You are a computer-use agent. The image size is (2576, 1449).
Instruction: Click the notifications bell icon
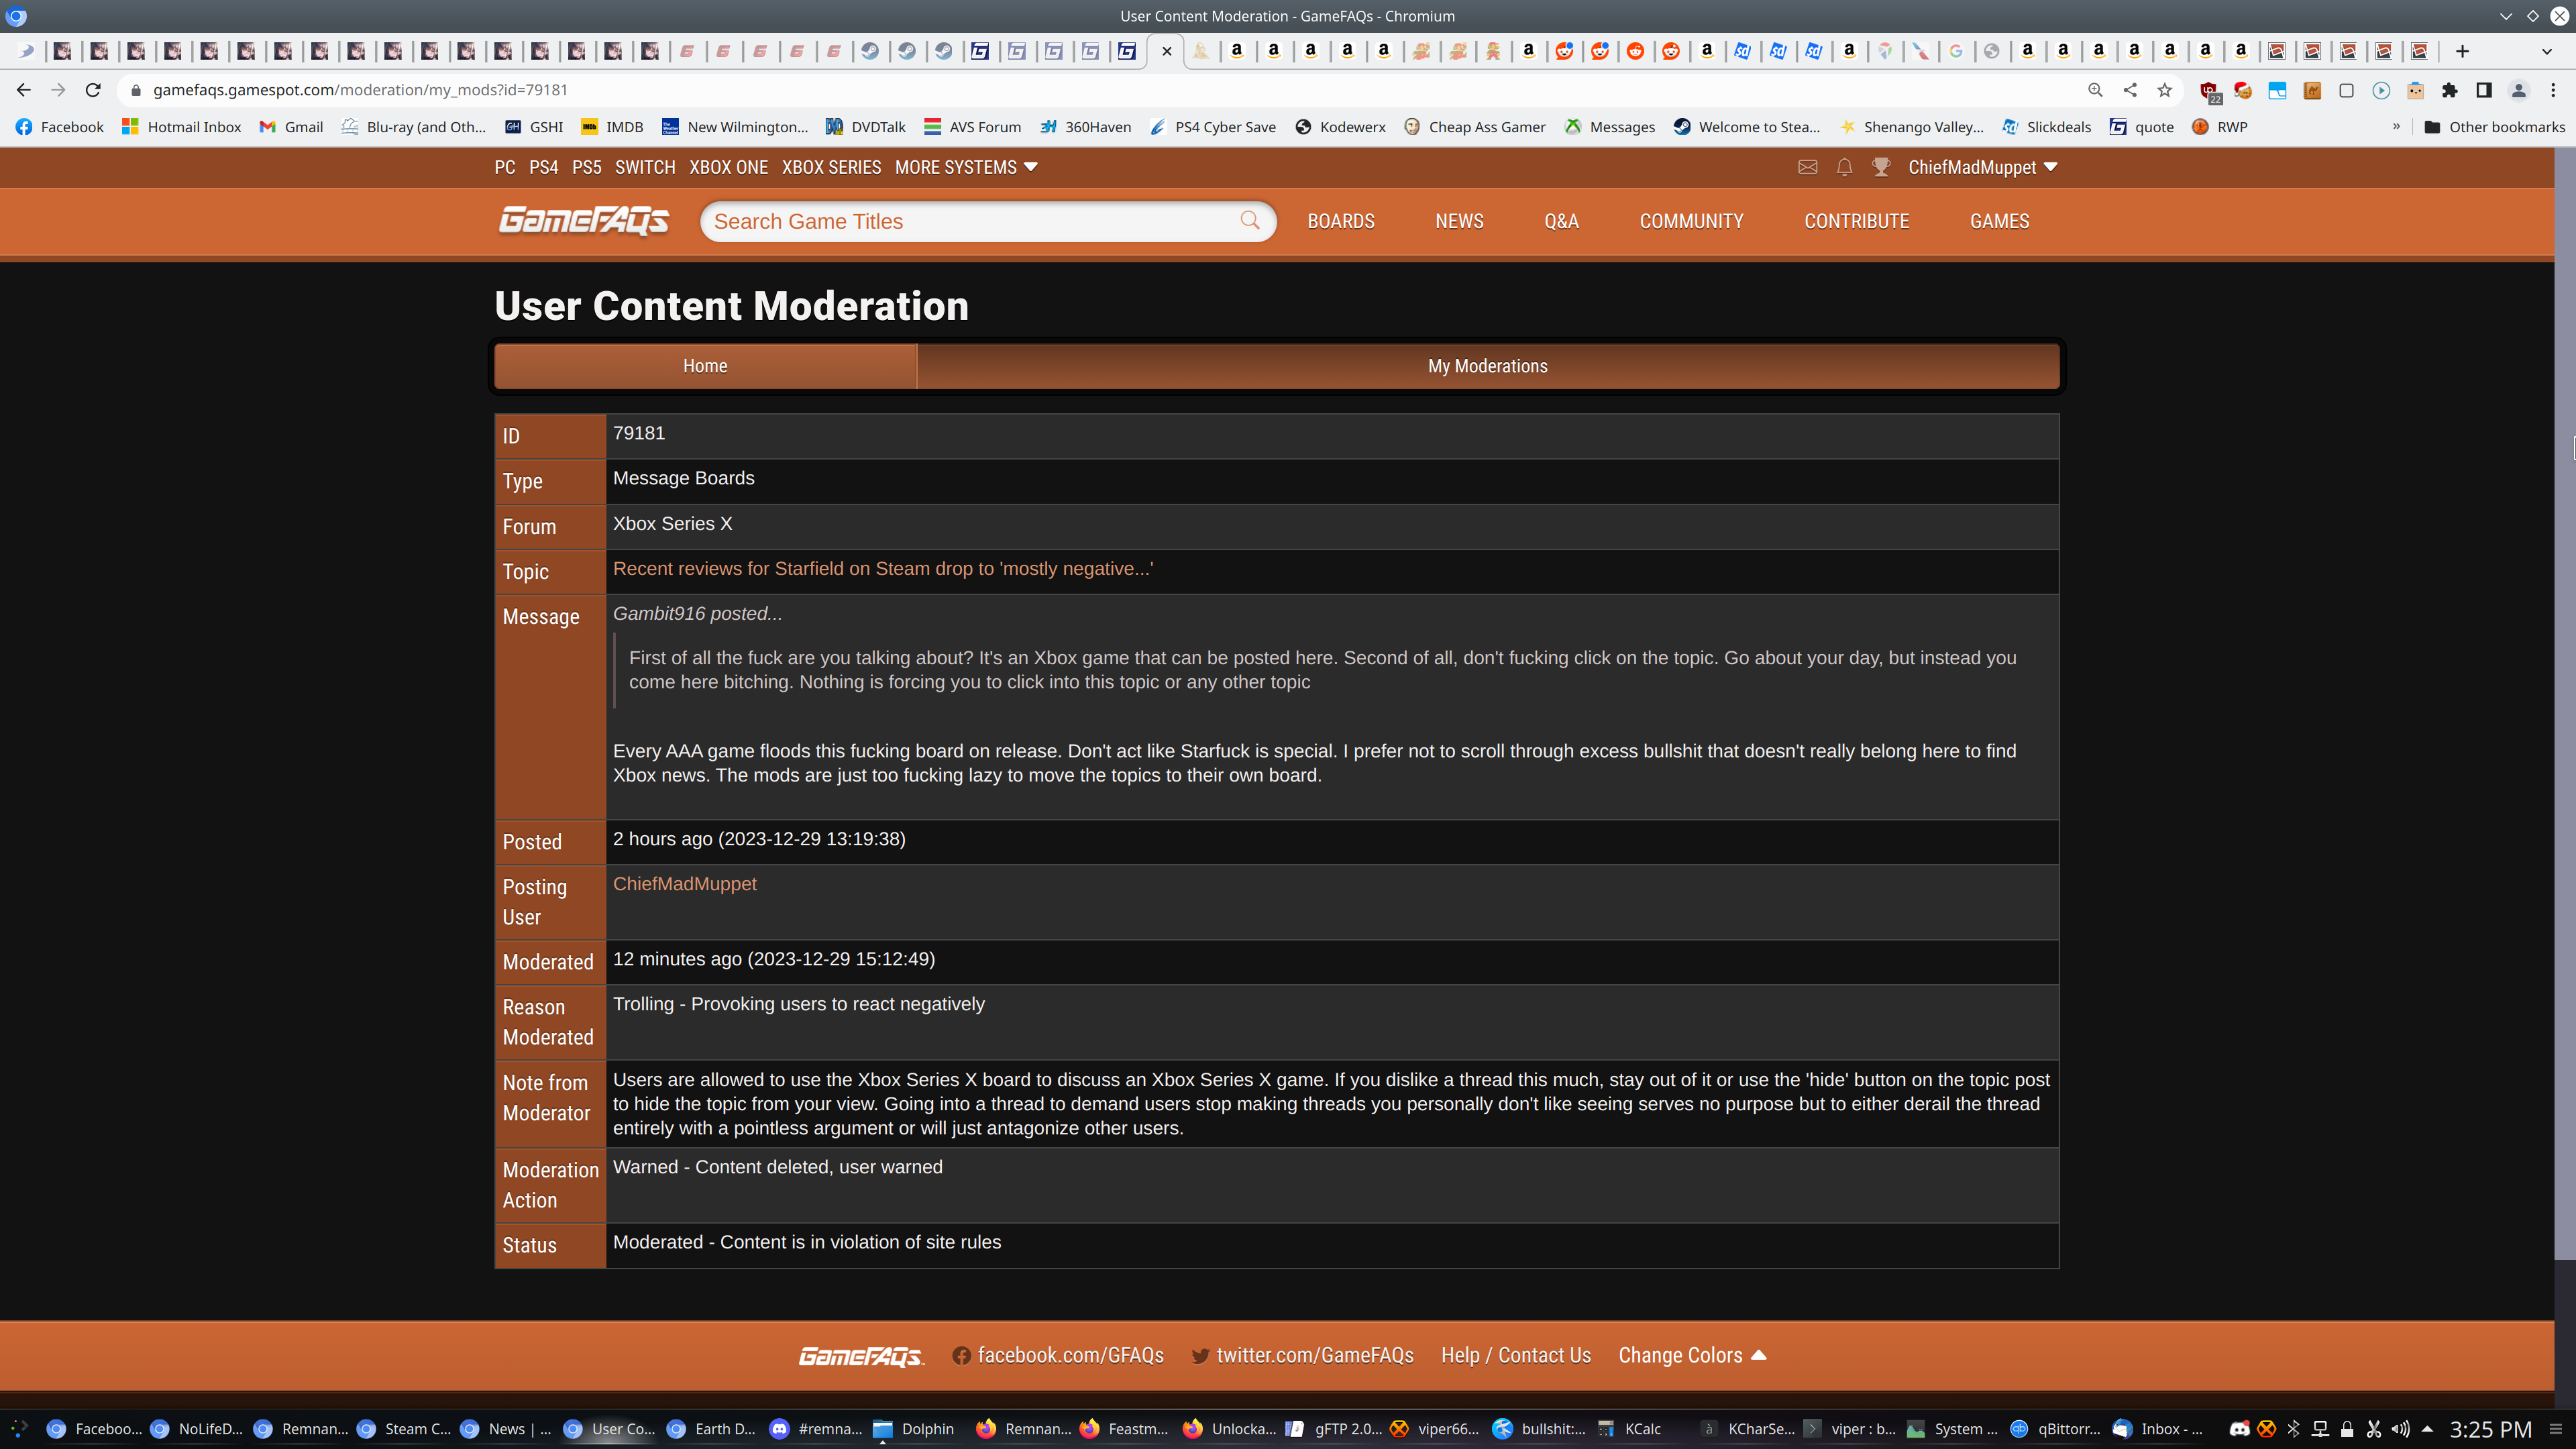click(x=1844, y=167)
